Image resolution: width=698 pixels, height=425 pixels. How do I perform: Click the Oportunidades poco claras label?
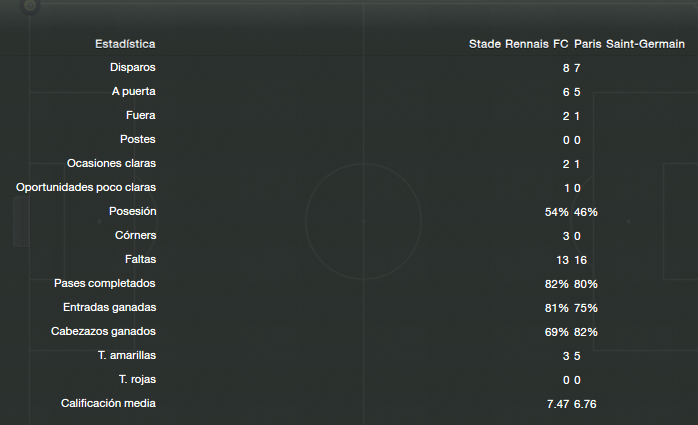[x=86, y=187]
